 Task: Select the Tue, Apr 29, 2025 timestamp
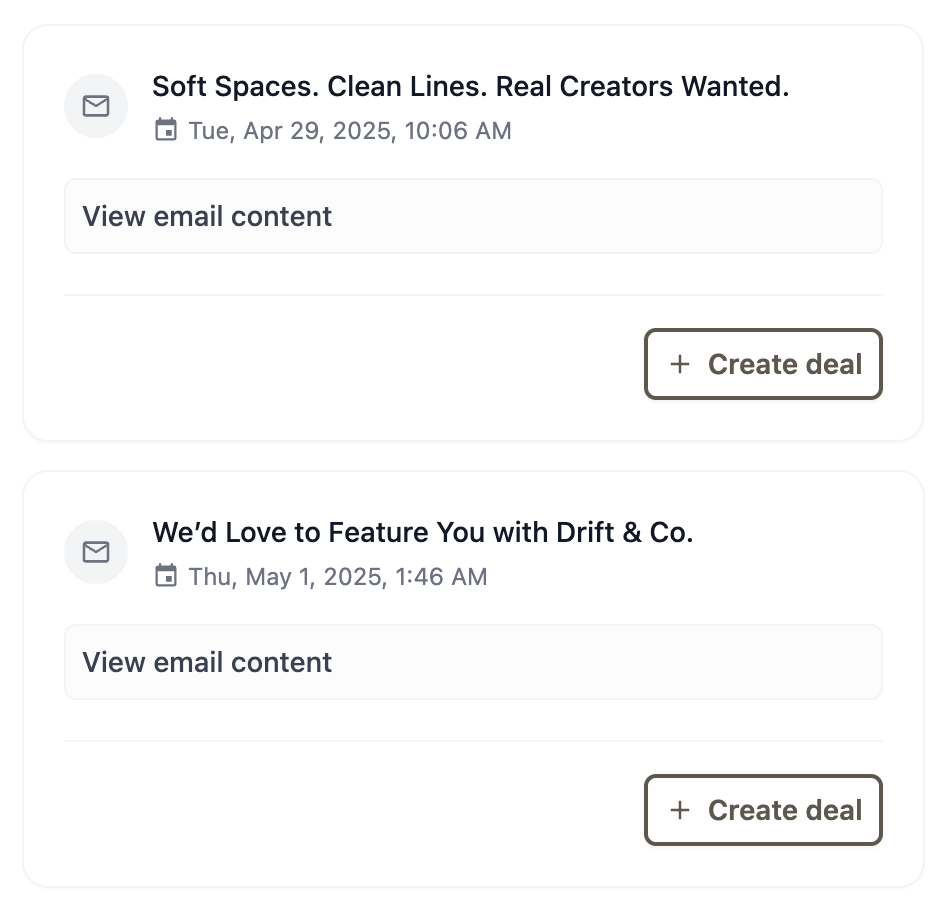350,131
